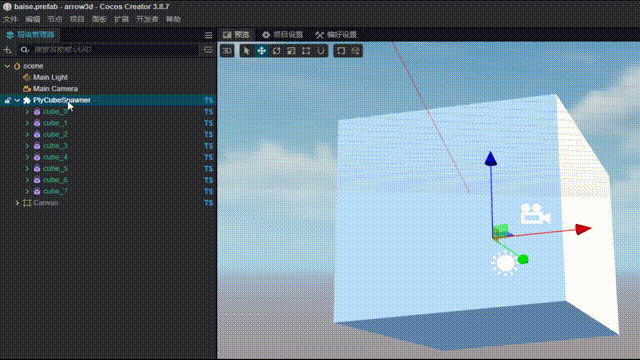Click the blue up-axis gizmo arrow
Image resolution: width=640 pixels, height=360 pixels.
click(x=491, y=158)
